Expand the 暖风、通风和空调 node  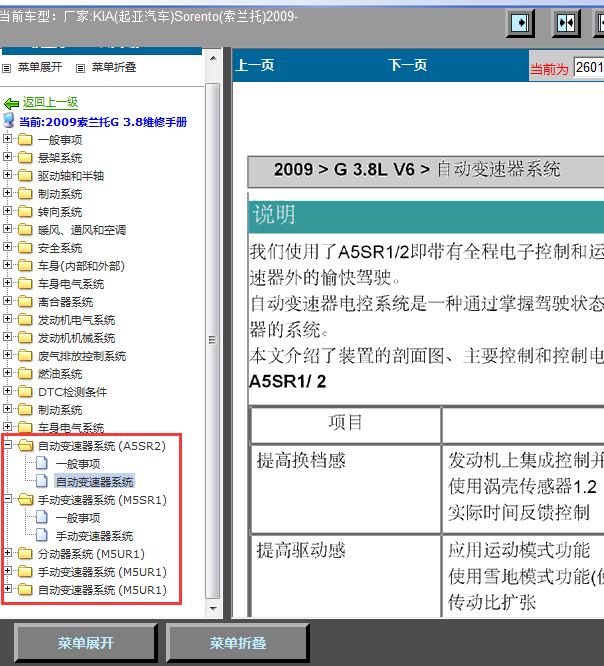[x=7, y=229]
